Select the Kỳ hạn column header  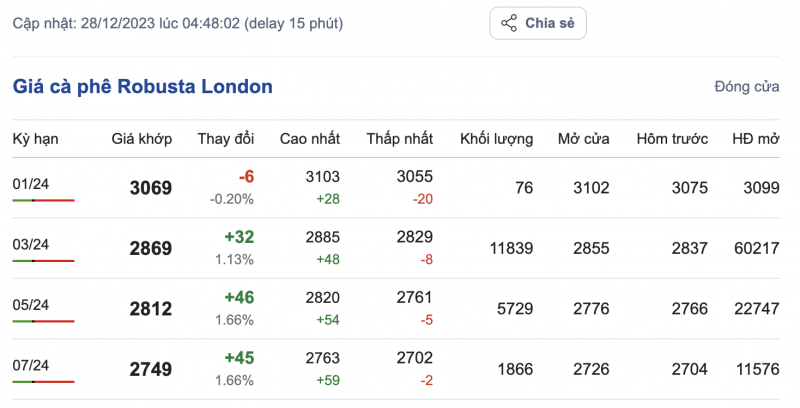[x=36, y=139]
